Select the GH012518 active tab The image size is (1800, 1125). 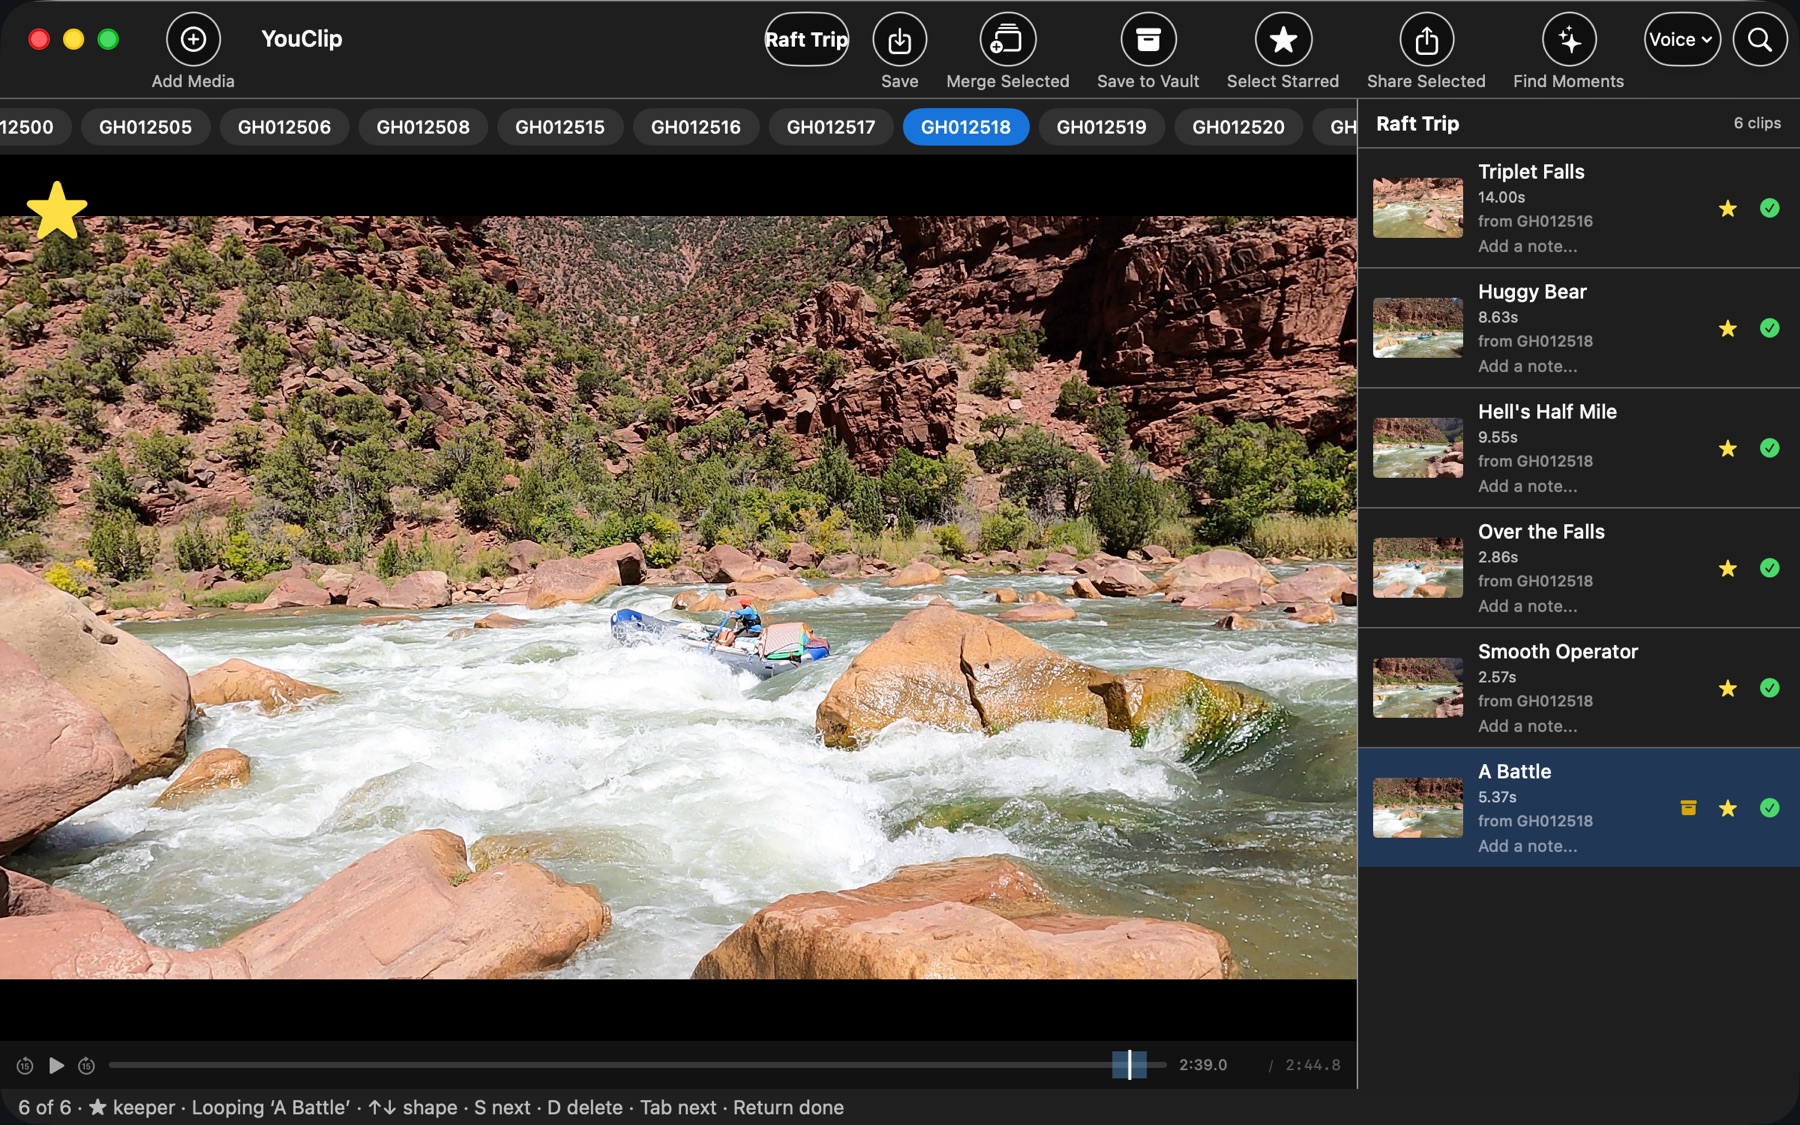pyautogui.click(x=965, y=127)
